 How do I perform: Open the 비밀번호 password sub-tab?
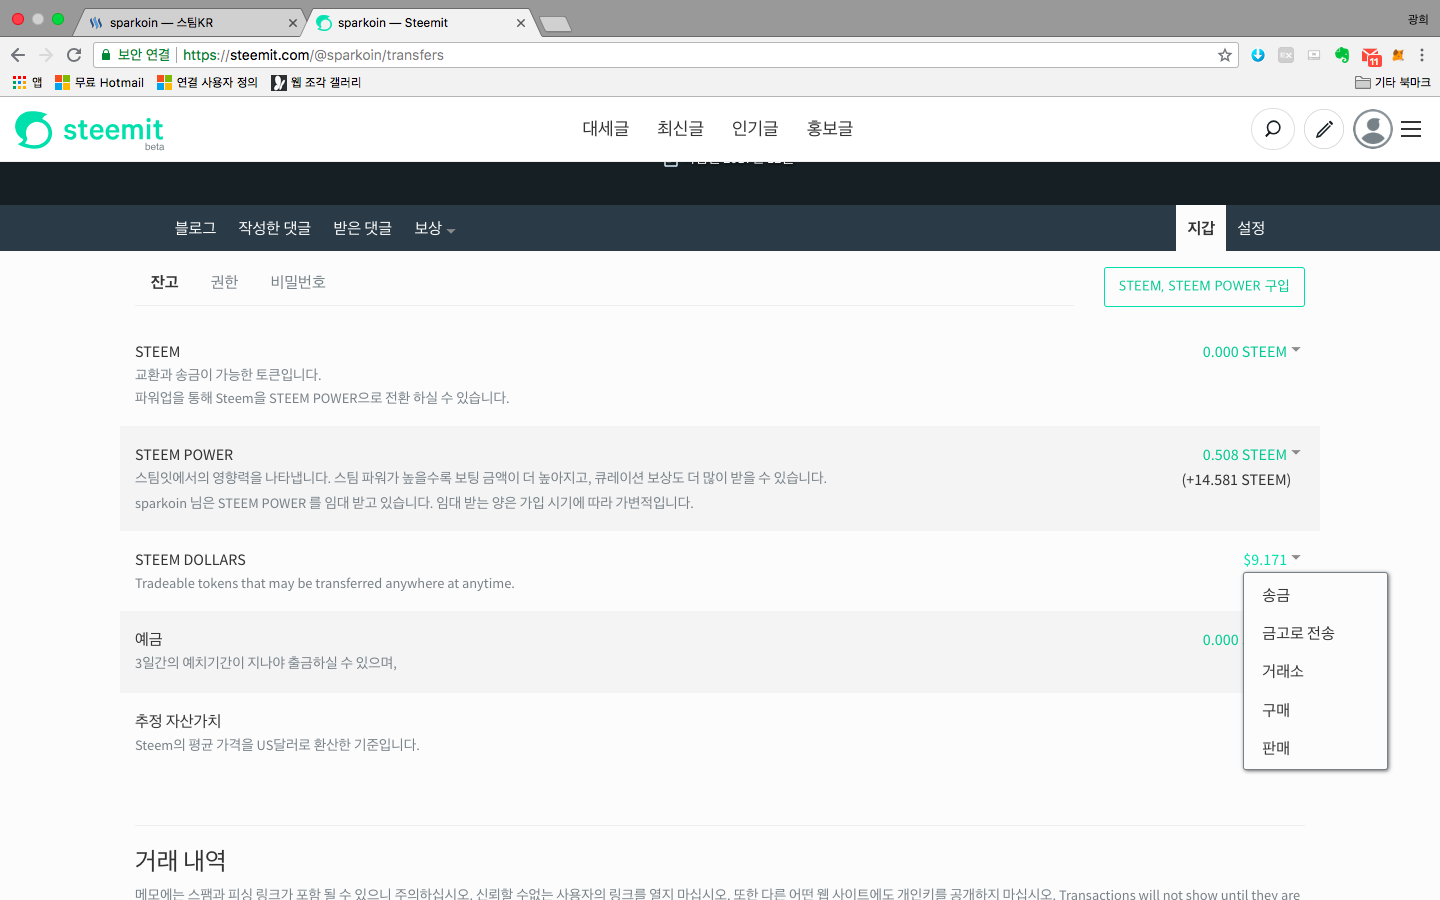click(x=298, y=282)
